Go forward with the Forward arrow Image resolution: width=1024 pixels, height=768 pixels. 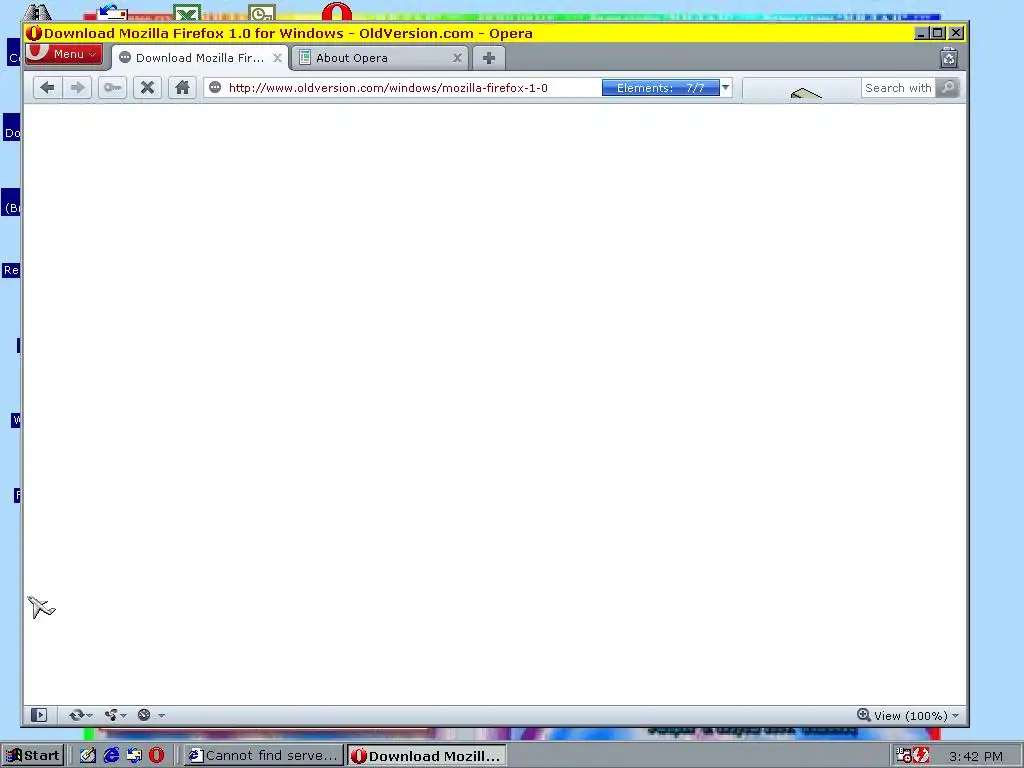(x=77, y=88)
